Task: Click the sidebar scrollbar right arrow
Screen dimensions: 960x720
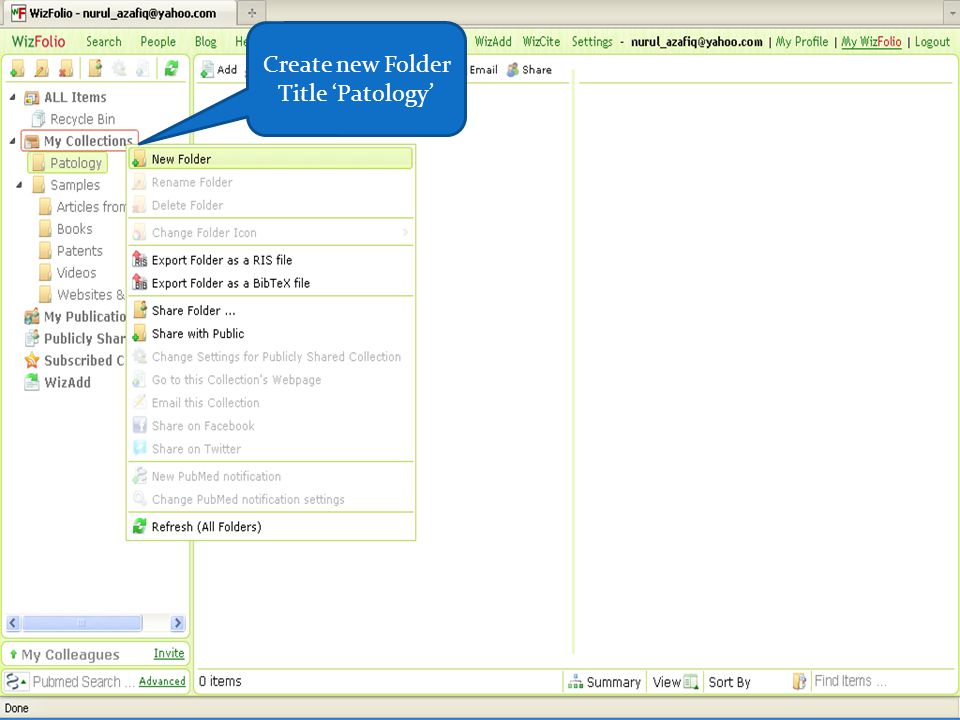Action: point(178,623)
